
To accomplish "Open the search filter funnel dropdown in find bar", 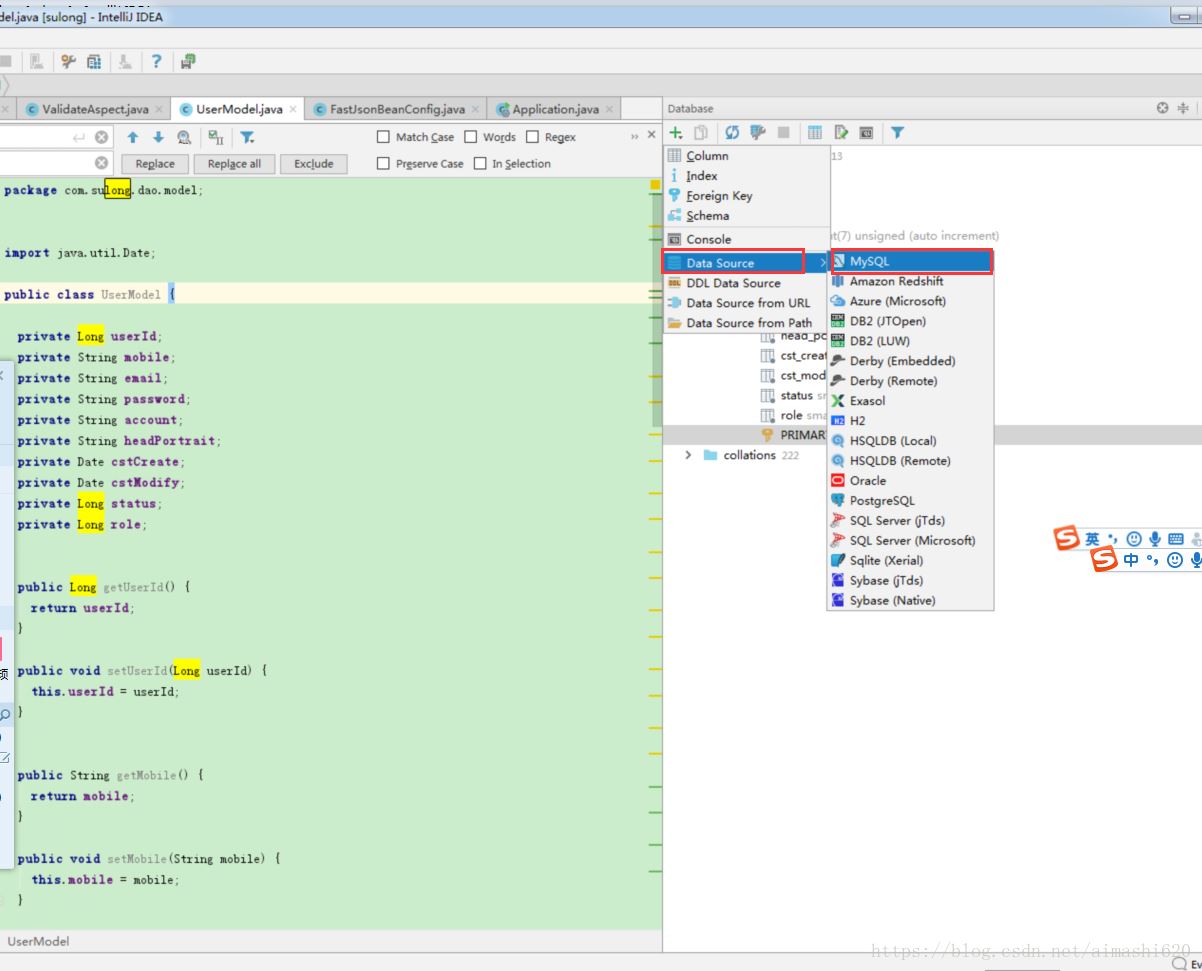I will pos(247,137).
